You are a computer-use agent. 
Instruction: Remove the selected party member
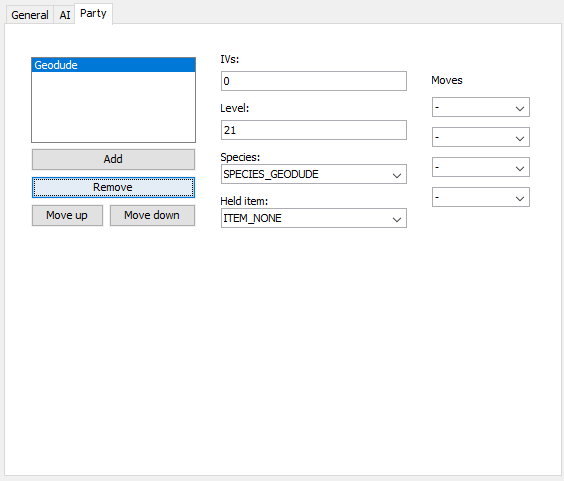(113, 187)
